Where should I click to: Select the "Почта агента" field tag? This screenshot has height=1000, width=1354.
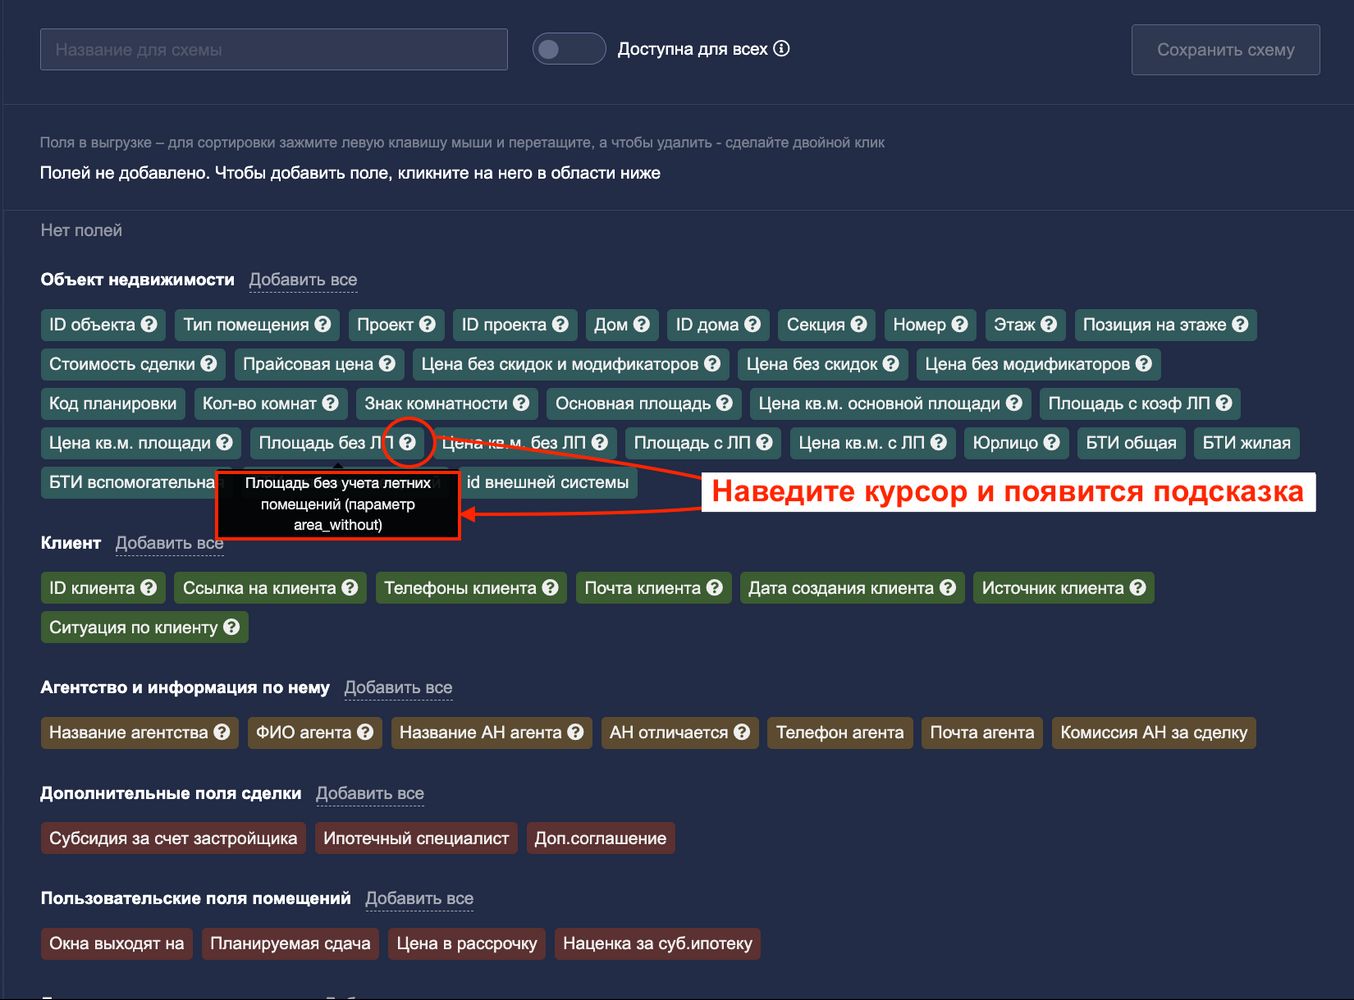(x=982, y=732)
